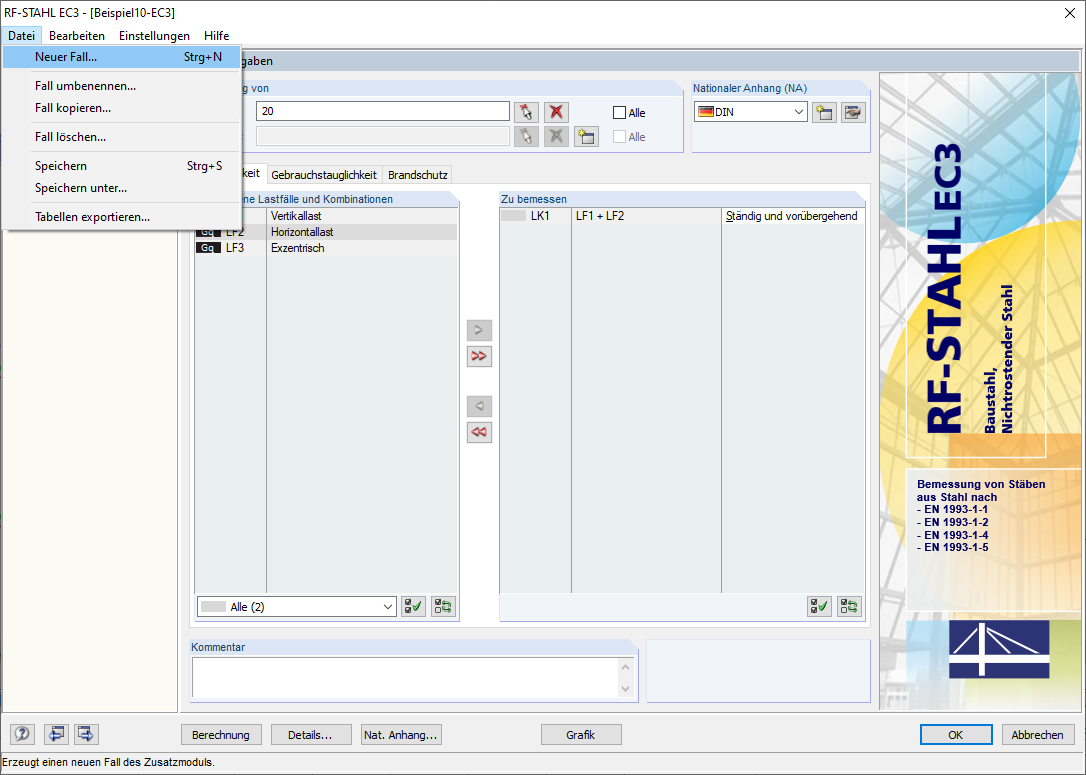
Task: Select LK1 row in Zu bemessen list
Action: [682, 216]
